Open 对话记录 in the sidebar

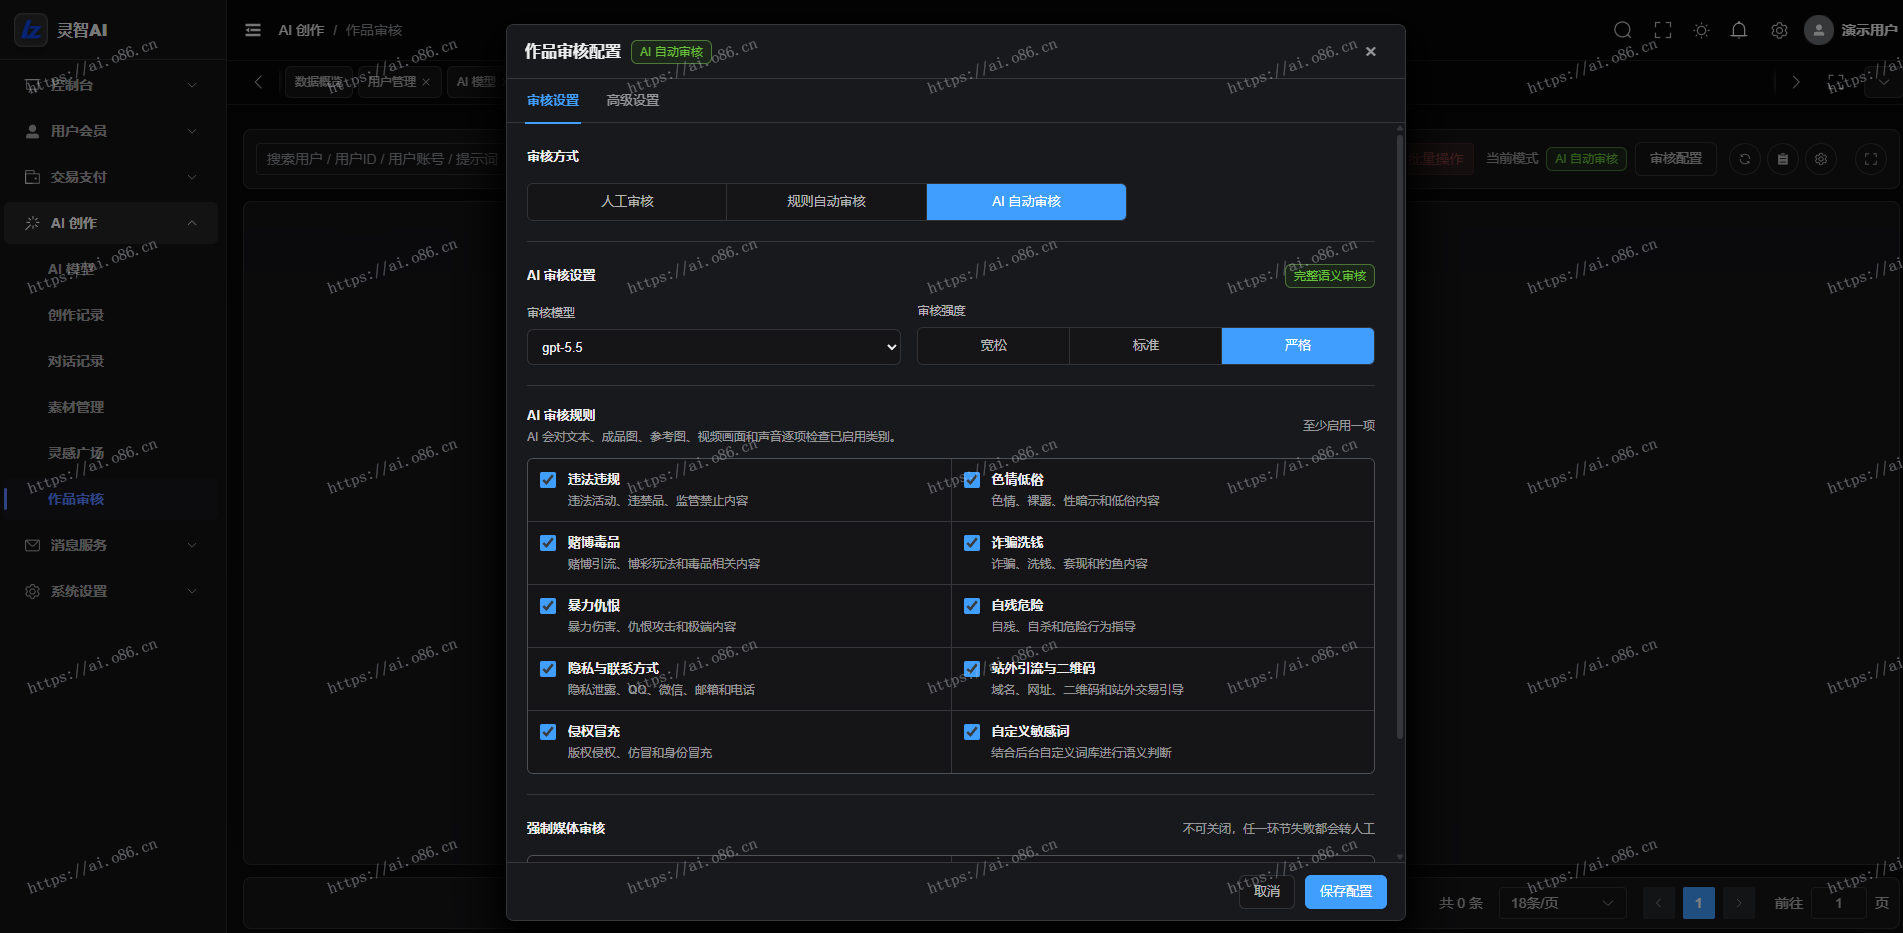(x=76, y=361)
